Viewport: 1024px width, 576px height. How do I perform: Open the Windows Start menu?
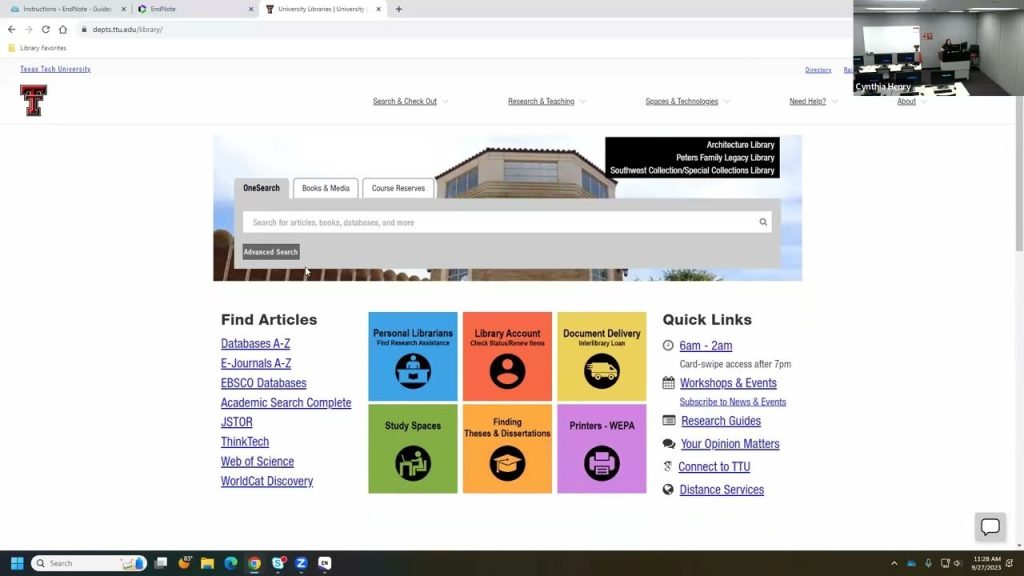tap(18, 563)
